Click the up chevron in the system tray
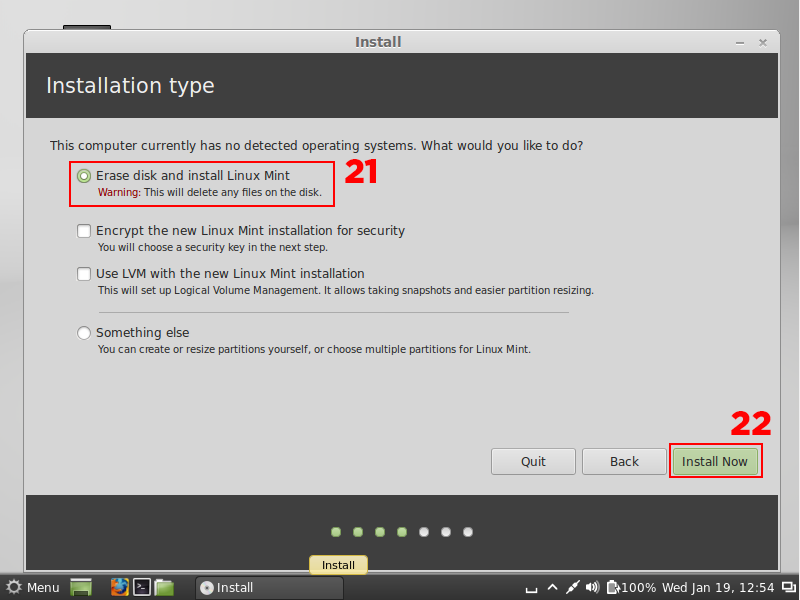This screenshot has height=600, width=800. point(551,587)
